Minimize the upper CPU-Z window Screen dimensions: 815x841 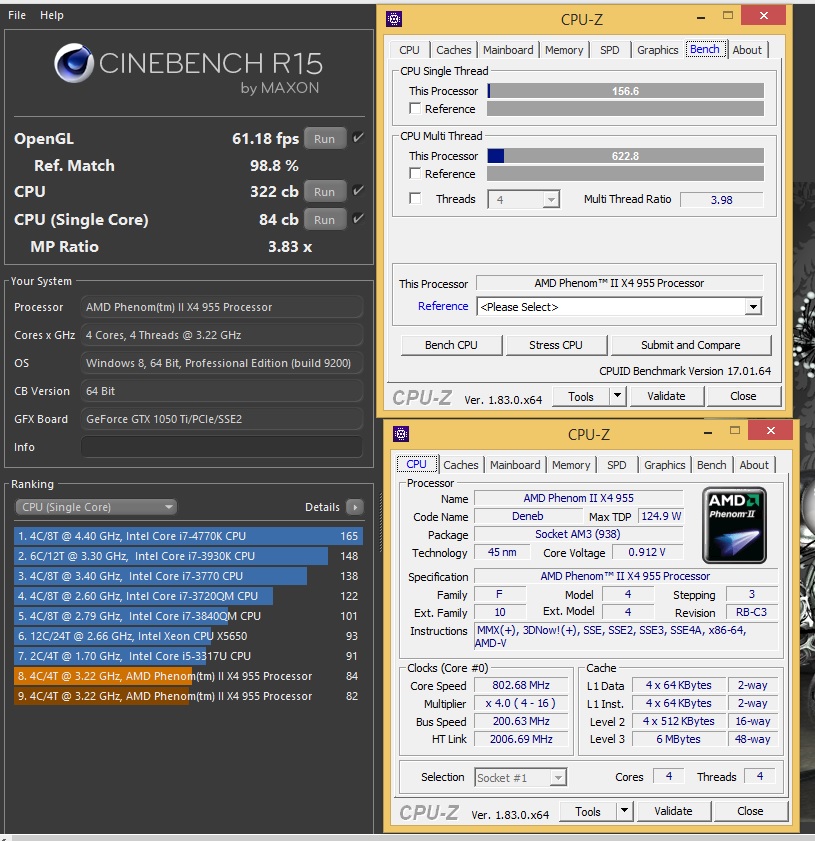point(700,17)
